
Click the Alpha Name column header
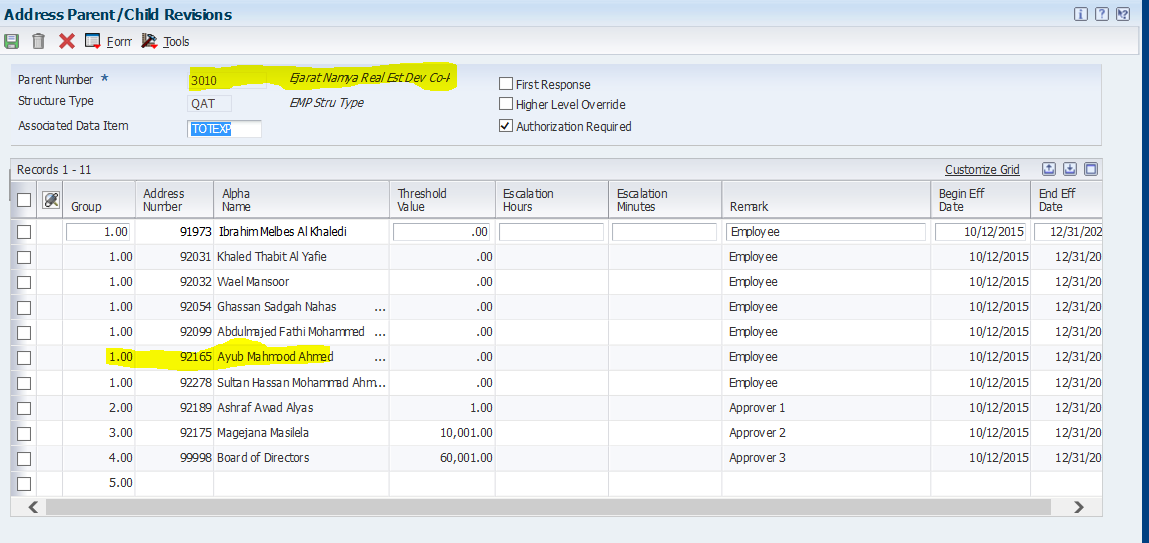coord(301,200)
